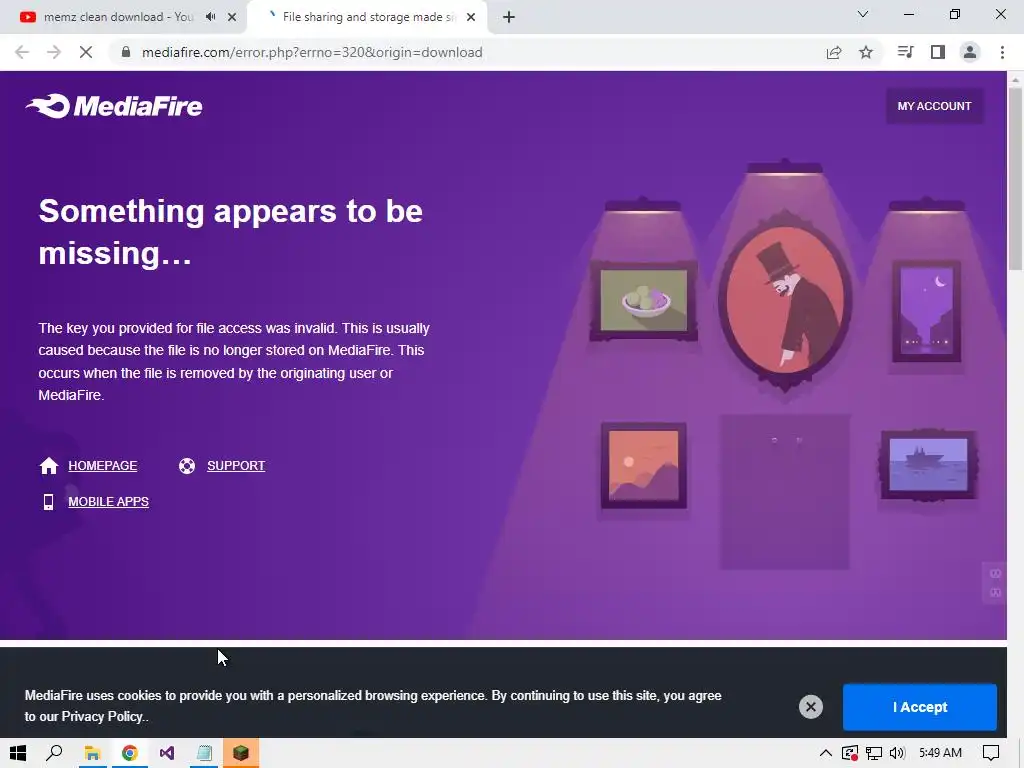Click the 5:49 AM clock

[x=940, y=753]
